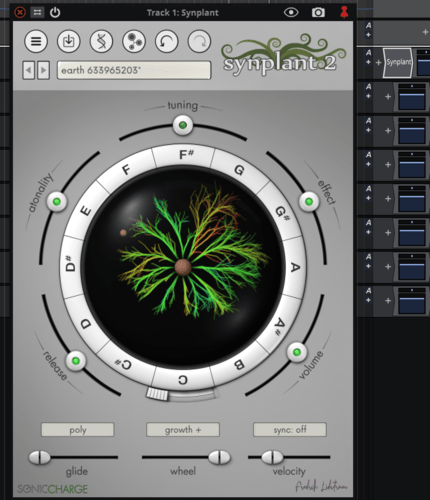Select the D# note segment on ring
This screenshot has width=430, height=500.
coord(71,265)
